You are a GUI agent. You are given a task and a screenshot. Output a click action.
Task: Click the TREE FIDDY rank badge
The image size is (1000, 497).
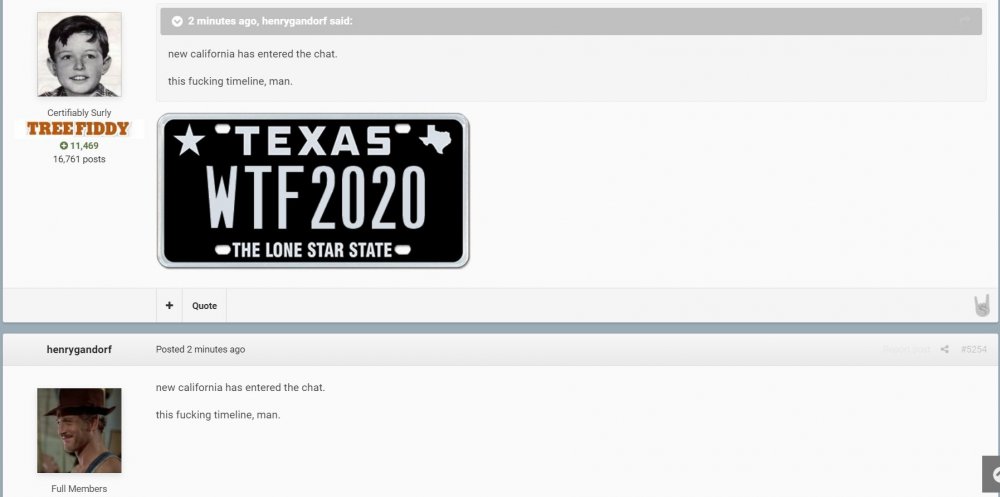[x=78, y=129]
